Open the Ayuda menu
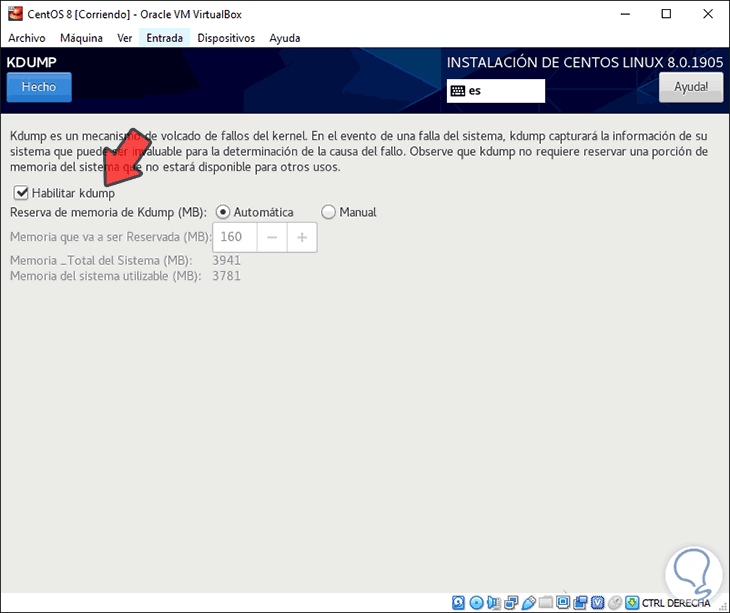Viewport: 730px width, 613px height. 284,38
